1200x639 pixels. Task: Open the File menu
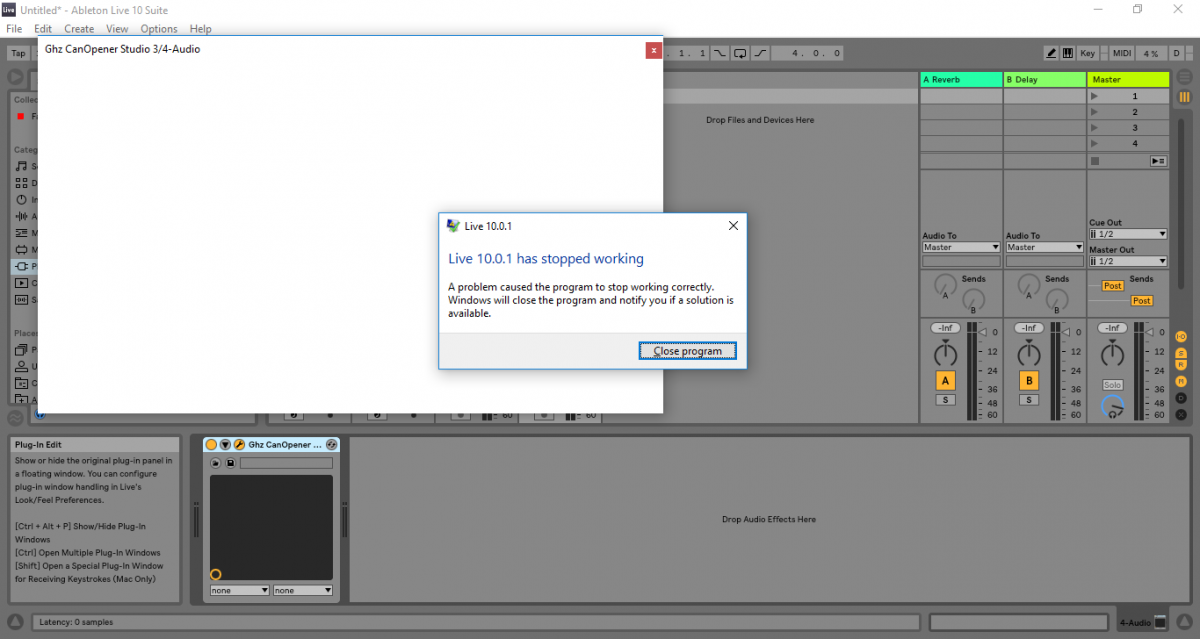click(x=14, y=29)
